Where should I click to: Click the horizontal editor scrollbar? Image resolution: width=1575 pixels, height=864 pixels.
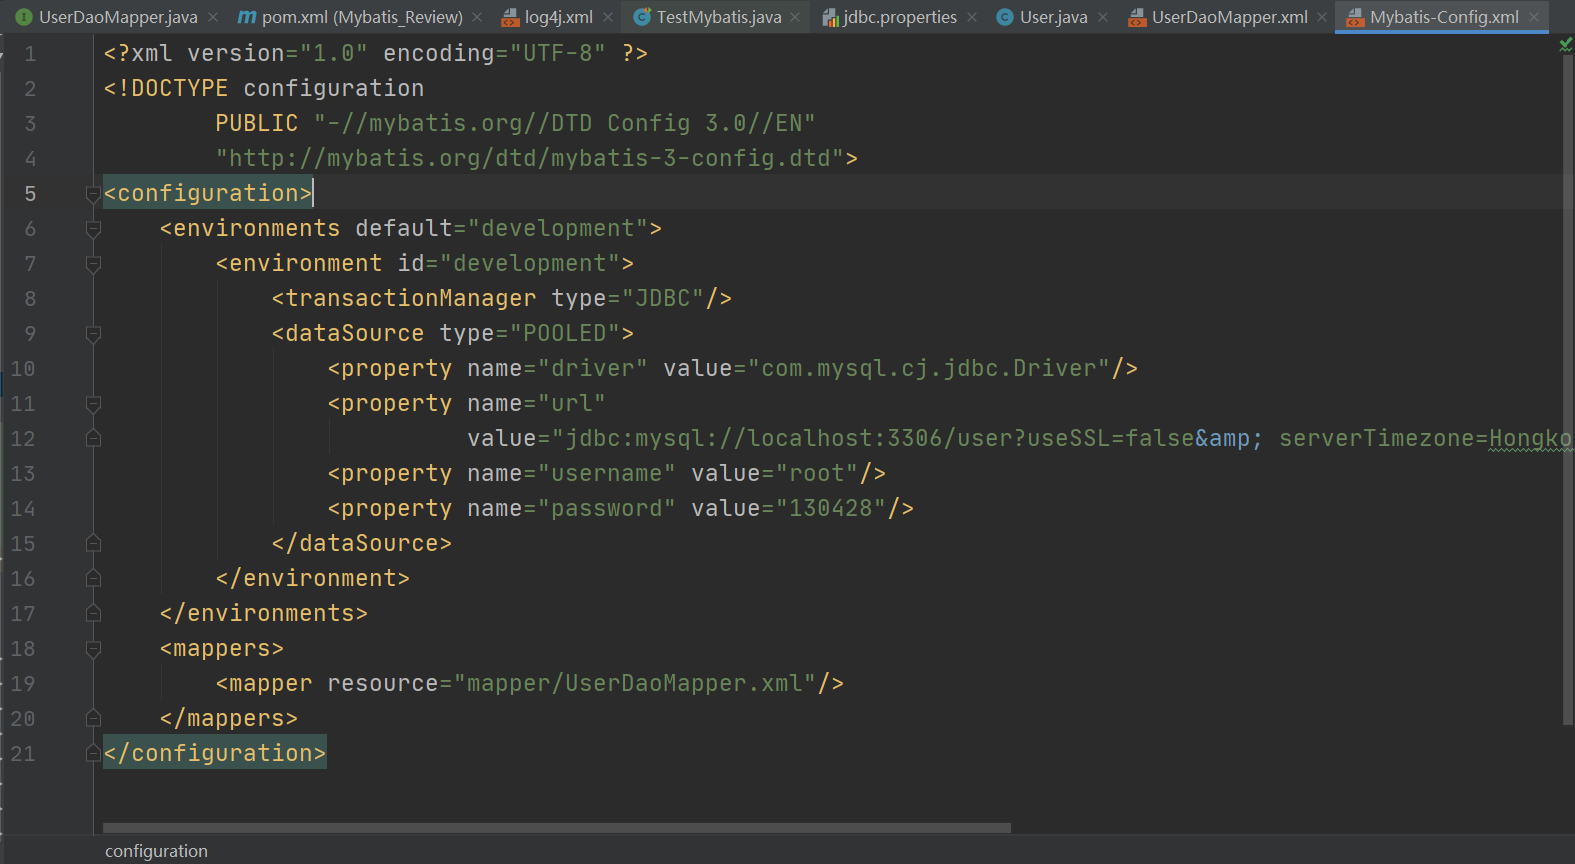(x=557, y=828)
